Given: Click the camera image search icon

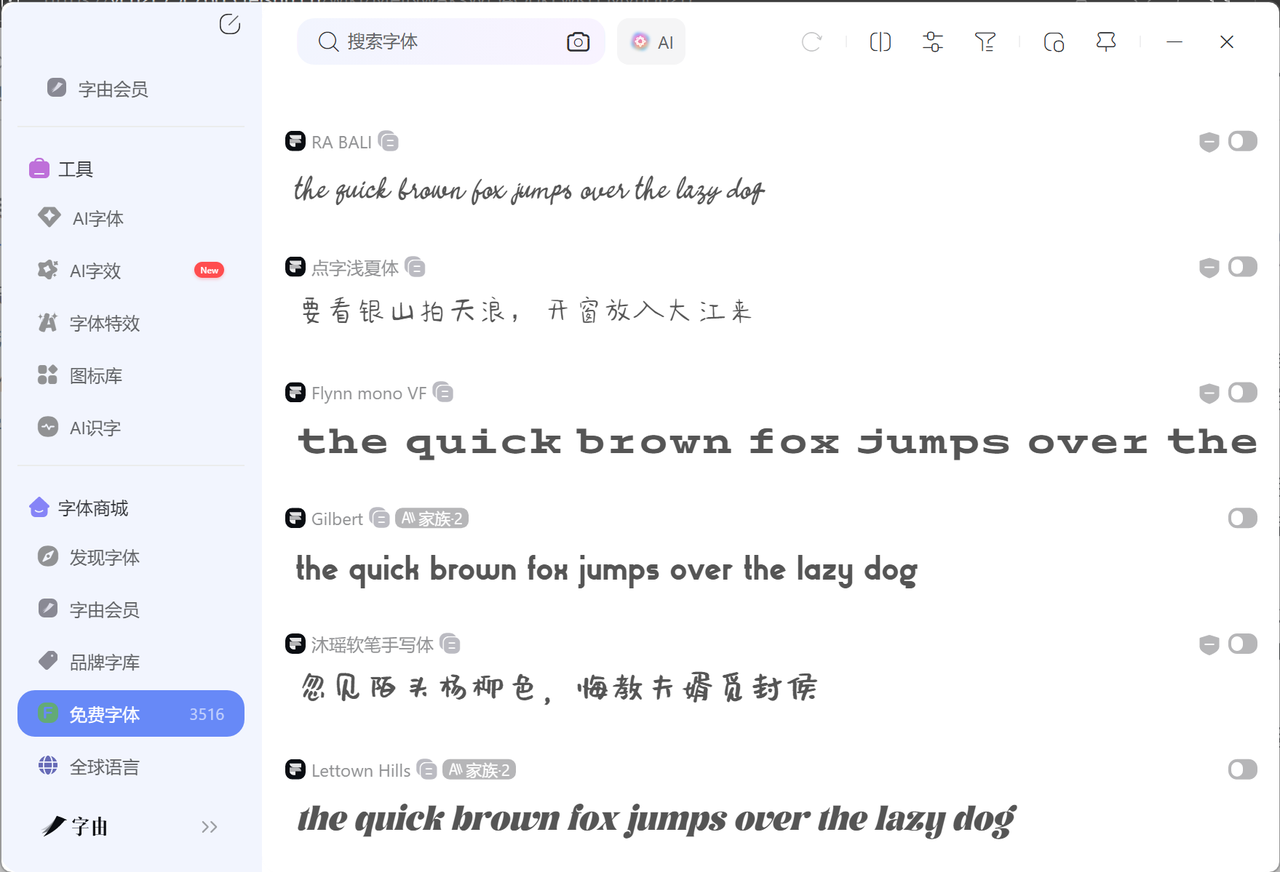Looking at the screenshot, I should (x=578, y=42).
